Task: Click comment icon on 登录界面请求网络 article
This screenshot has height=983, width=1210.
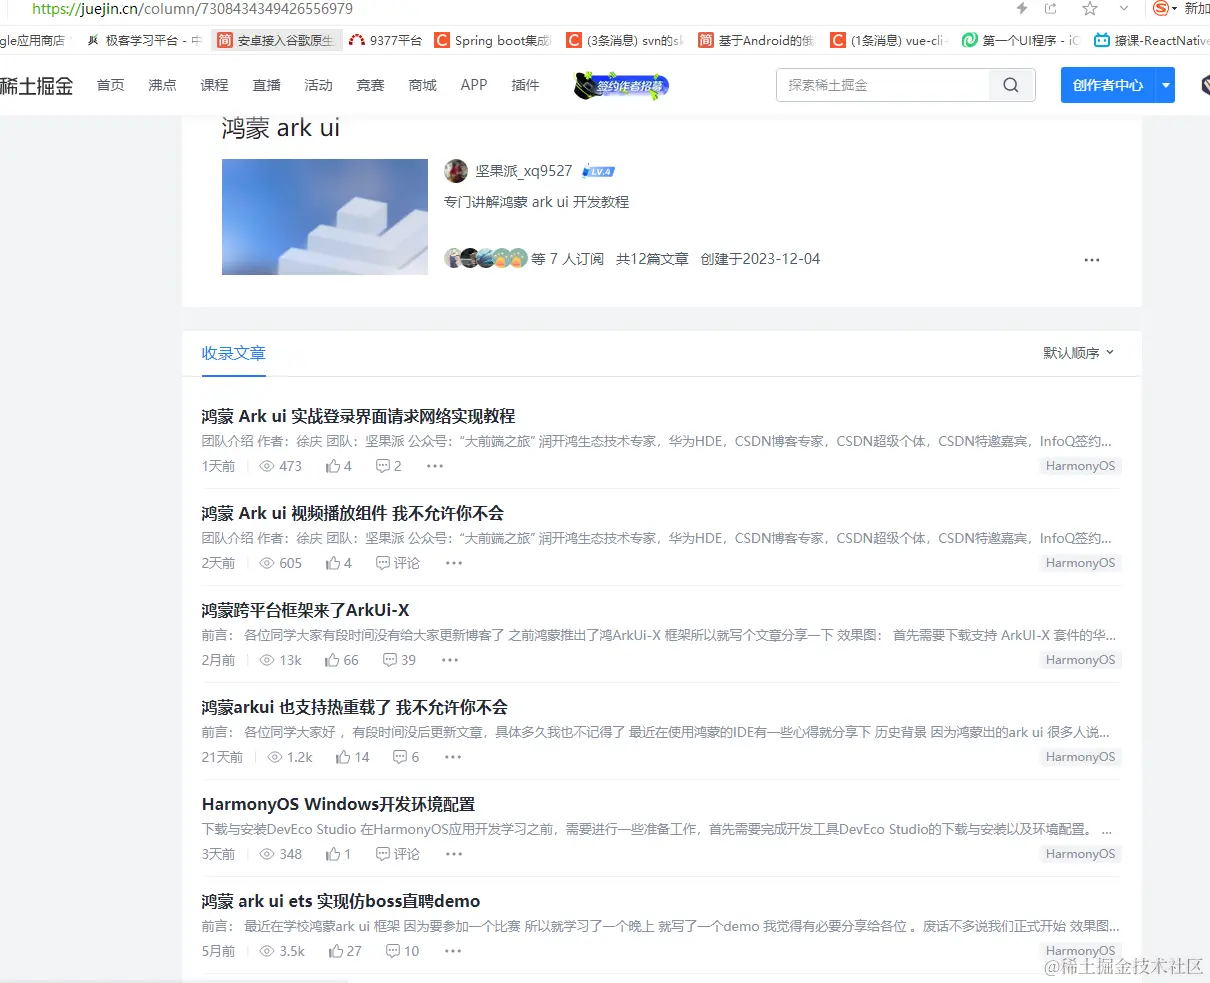Action: pos(382,466)
